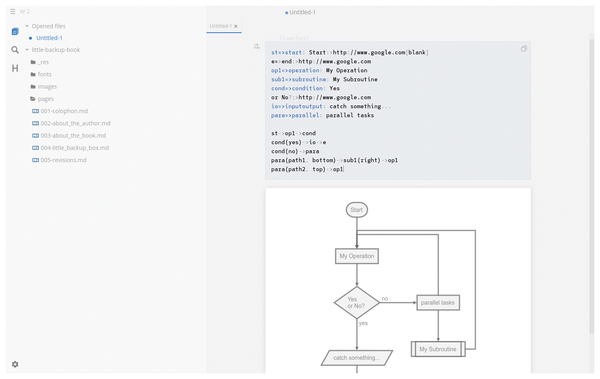
Task: Expand the images folder
Action: (47, 87)
